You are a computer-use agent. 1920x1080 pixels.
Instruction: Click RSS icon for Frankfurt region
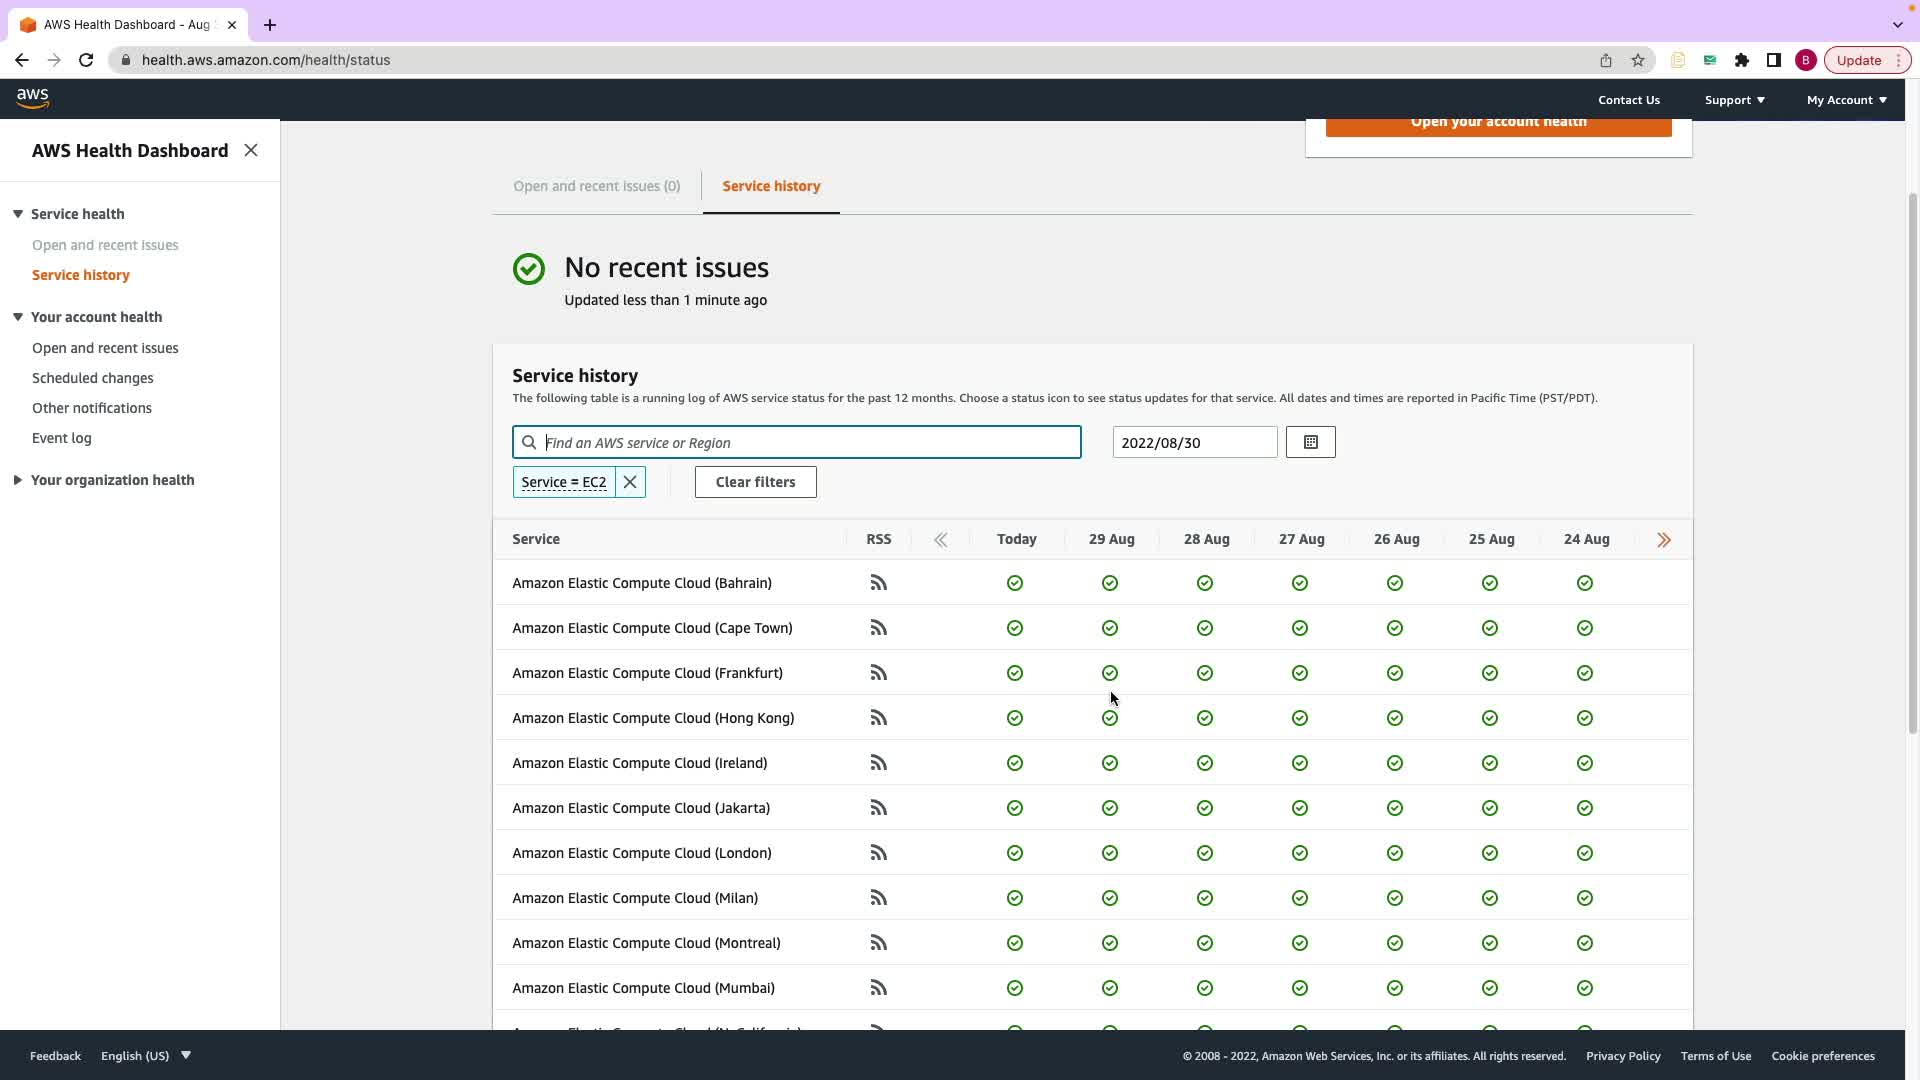click(878, 673)
